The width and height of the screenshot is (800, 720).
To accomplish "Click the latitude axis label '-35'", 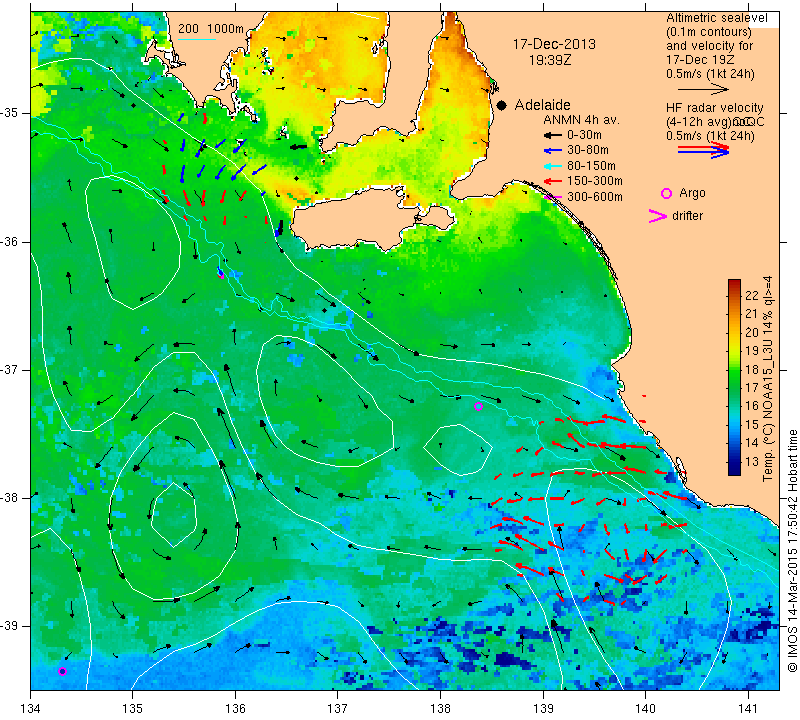I will coord(9,113).
